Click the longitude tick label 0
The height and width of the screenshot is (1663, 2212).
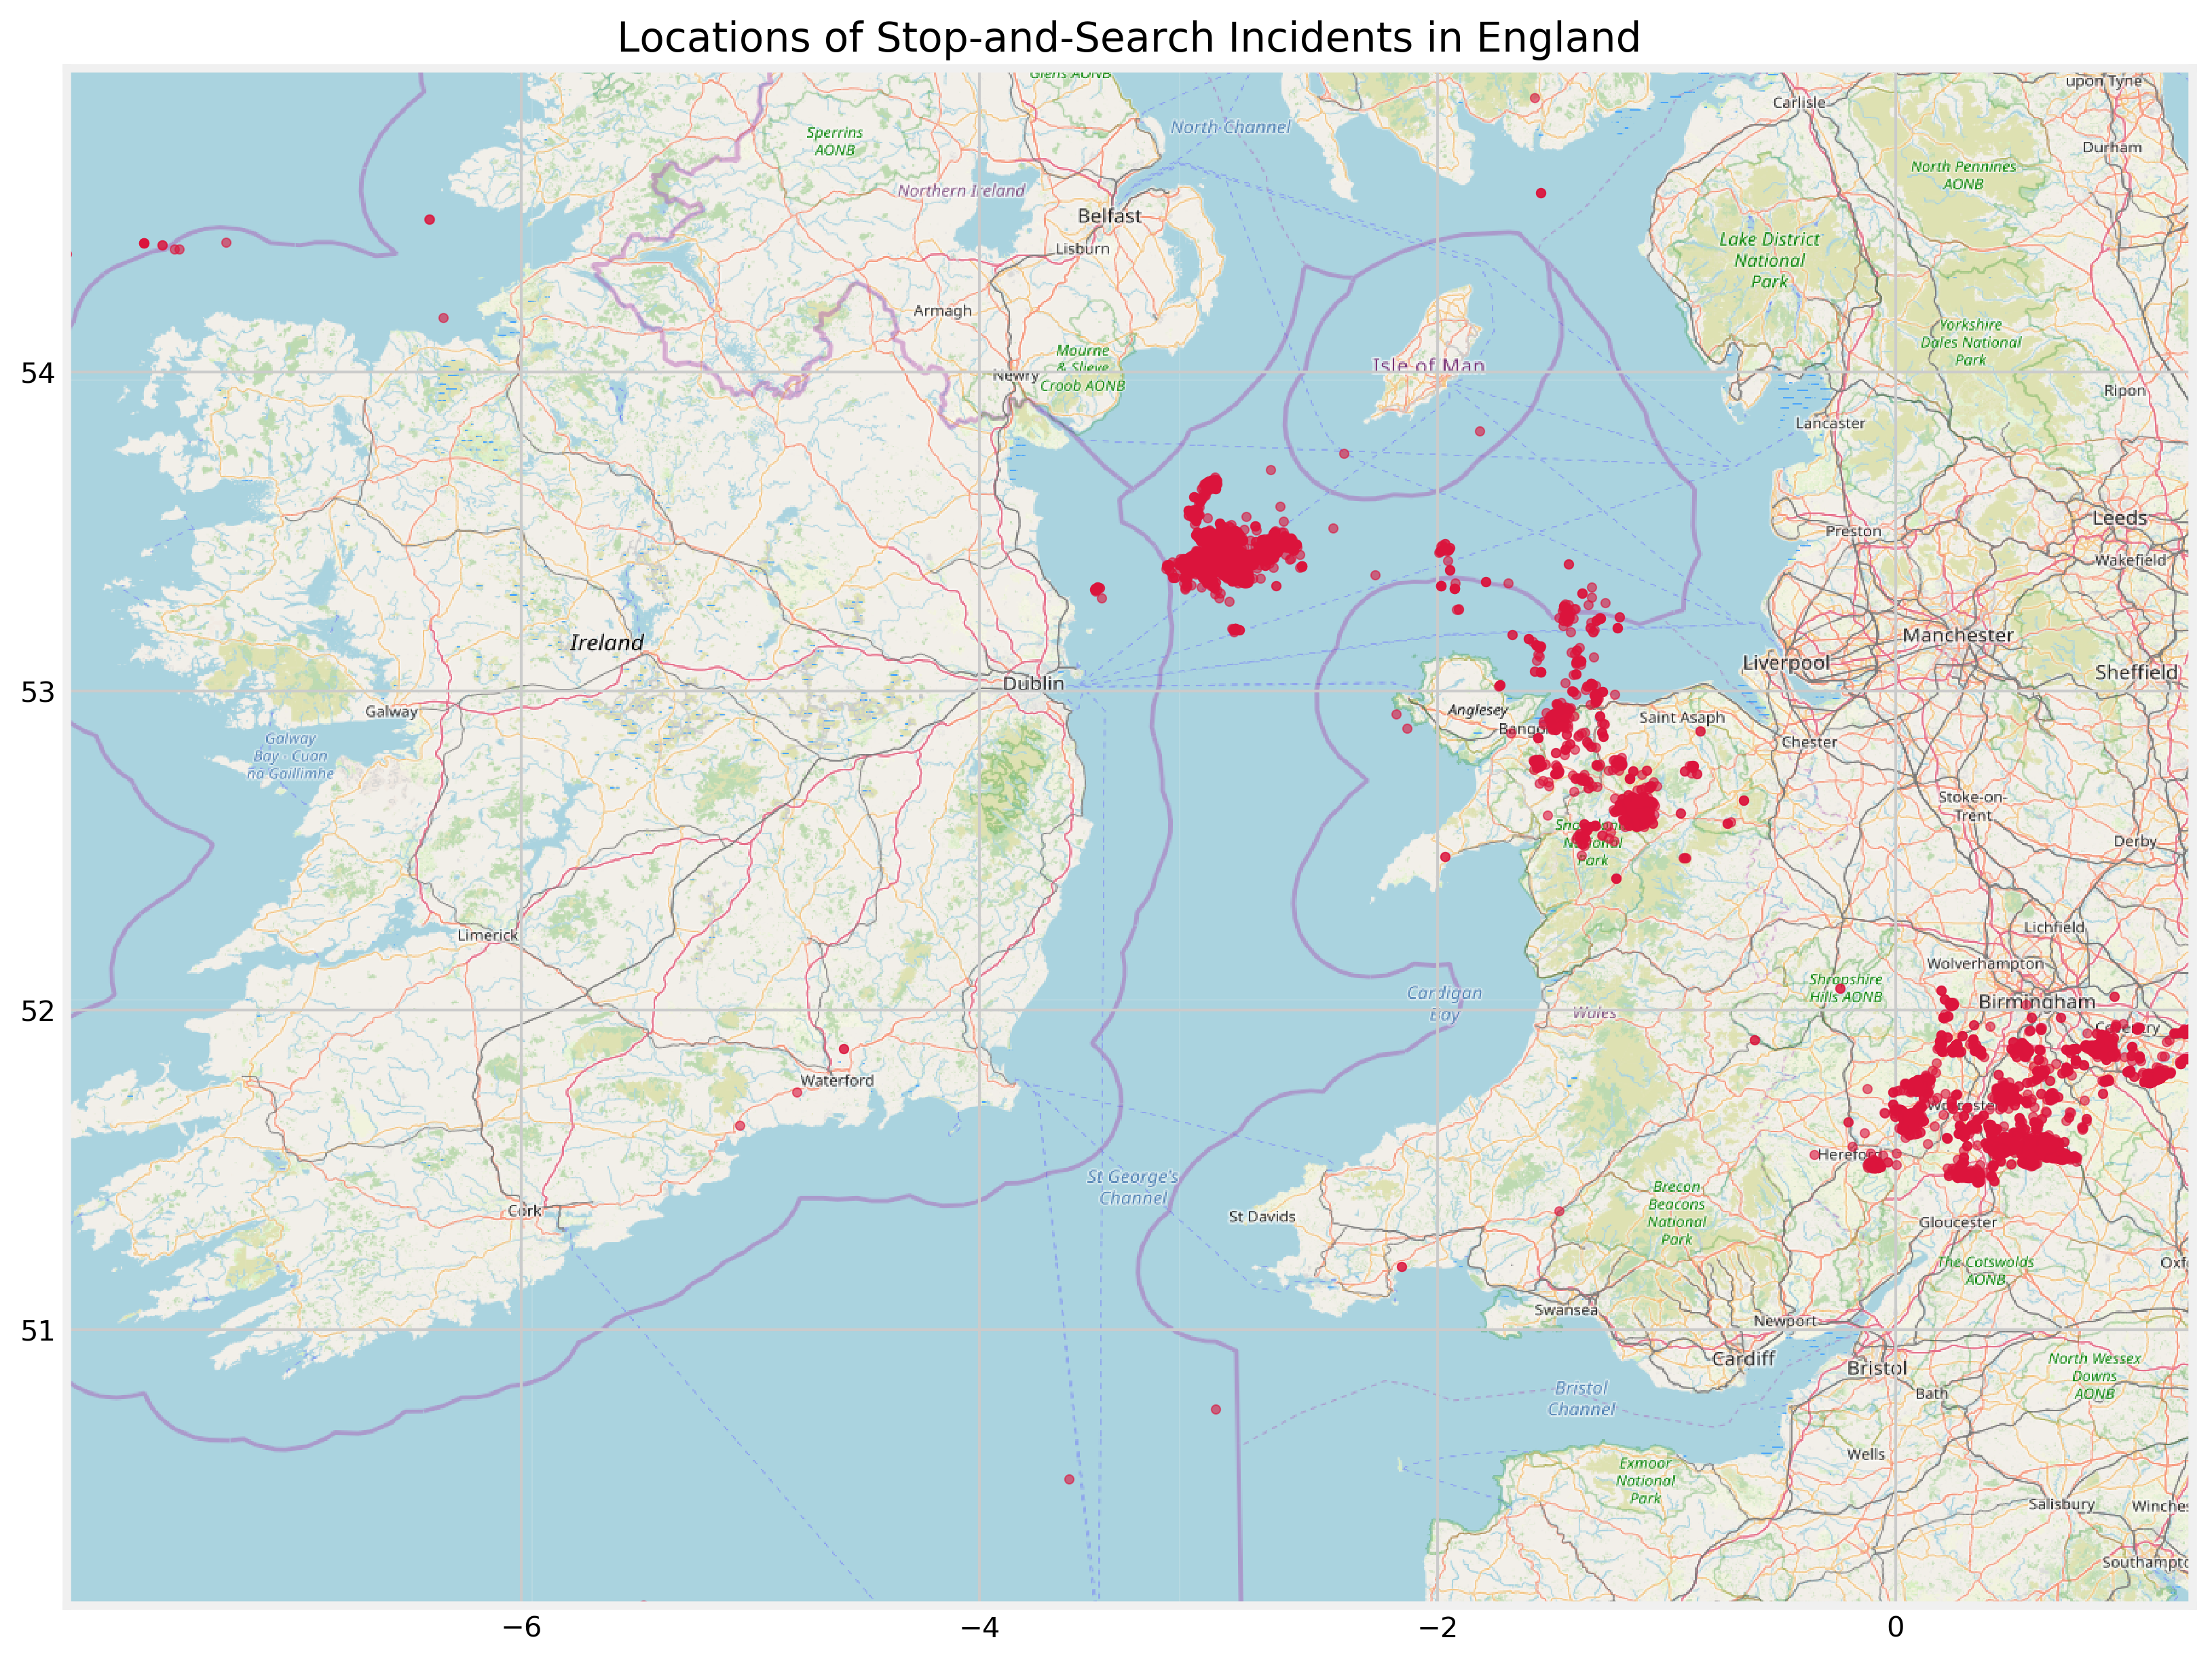click(x=1895, y=1627)
